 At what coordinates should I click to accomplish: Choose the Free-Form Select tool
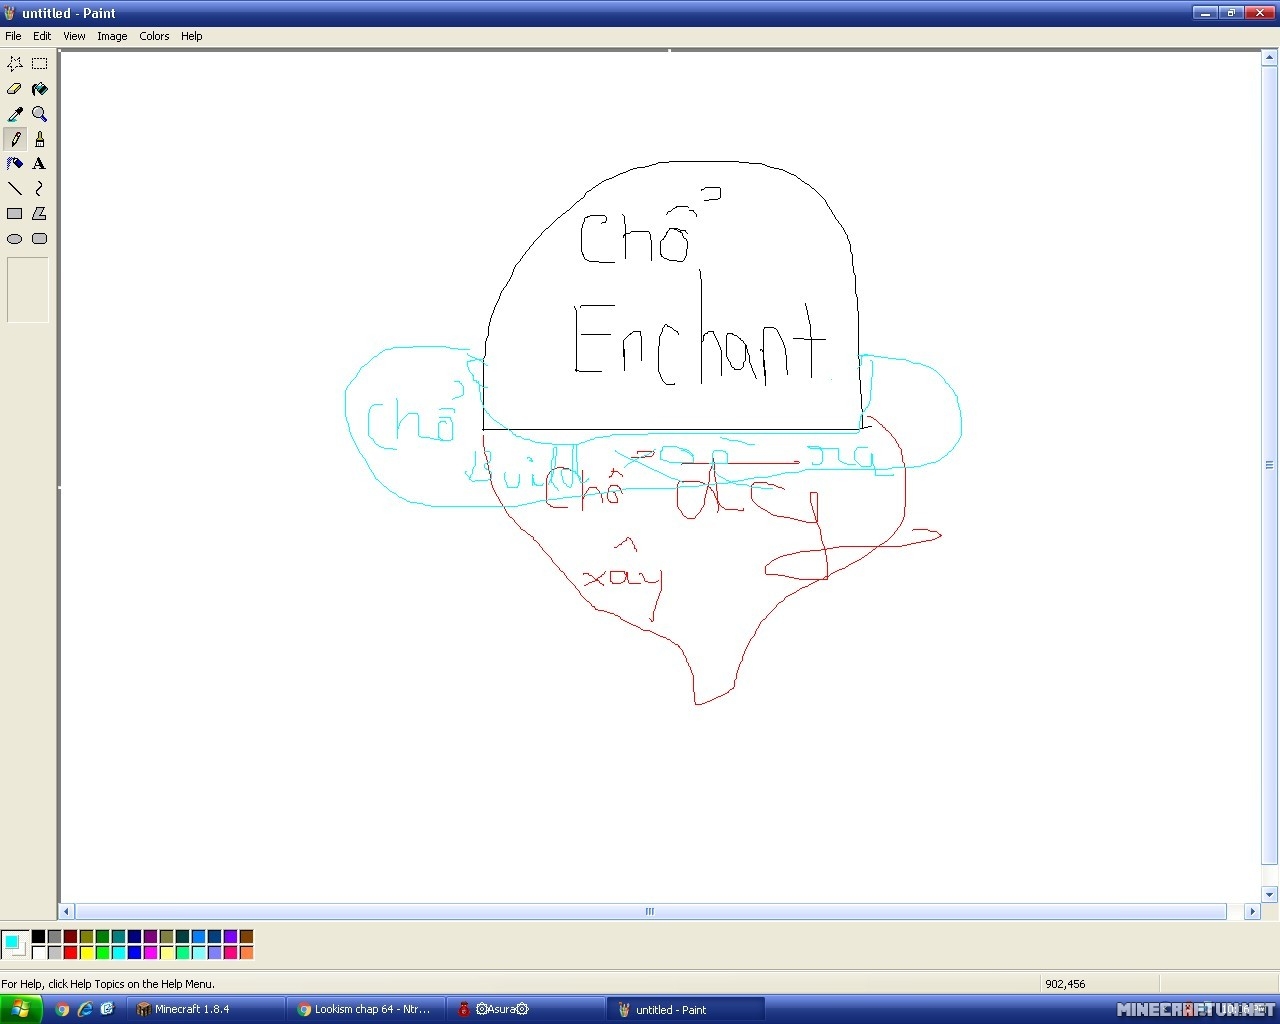15,64
